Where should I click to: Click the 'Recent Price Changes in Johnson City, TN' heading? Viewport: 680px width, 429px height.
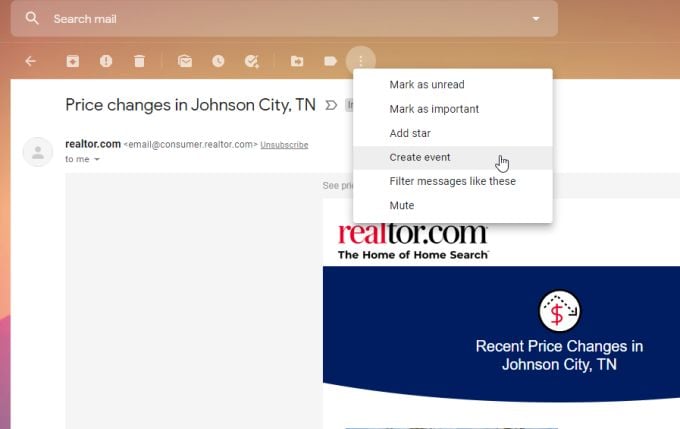click(x=559, y=355)
